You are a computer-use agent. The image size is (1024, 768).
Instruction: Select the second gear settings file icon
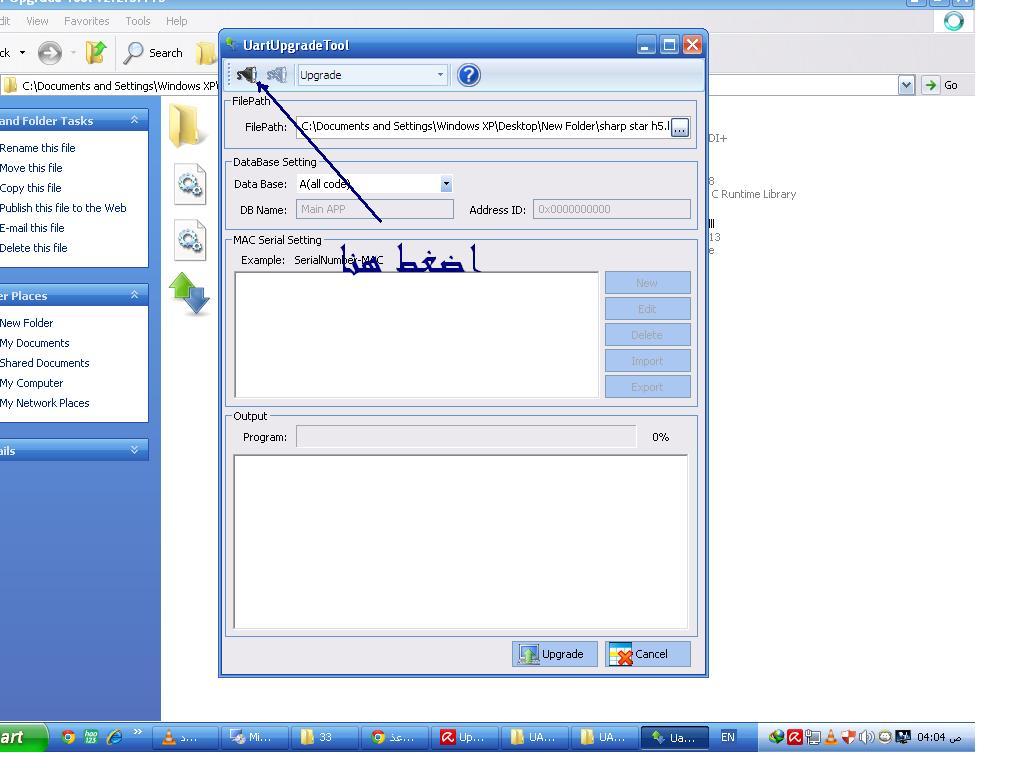(190, 240)
